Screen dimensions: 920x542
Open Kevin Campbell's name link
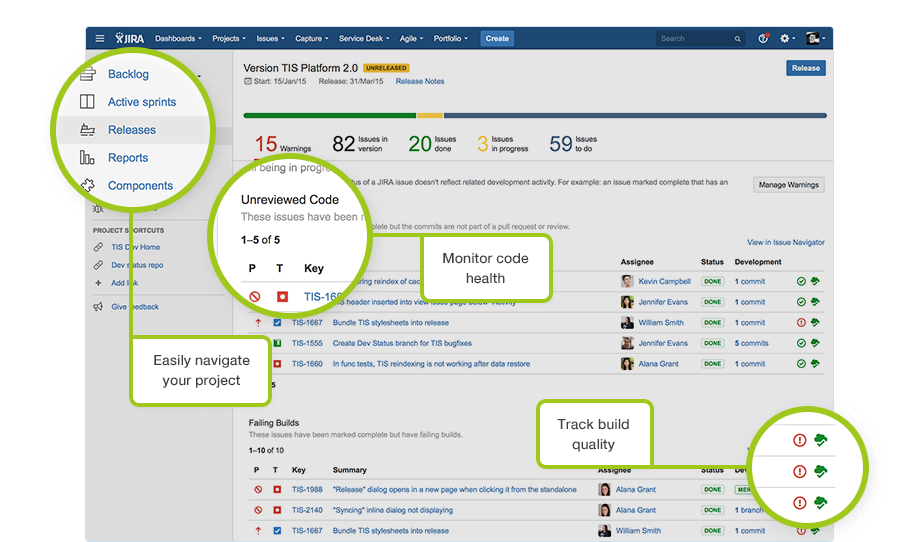click(x=664, y=282)
